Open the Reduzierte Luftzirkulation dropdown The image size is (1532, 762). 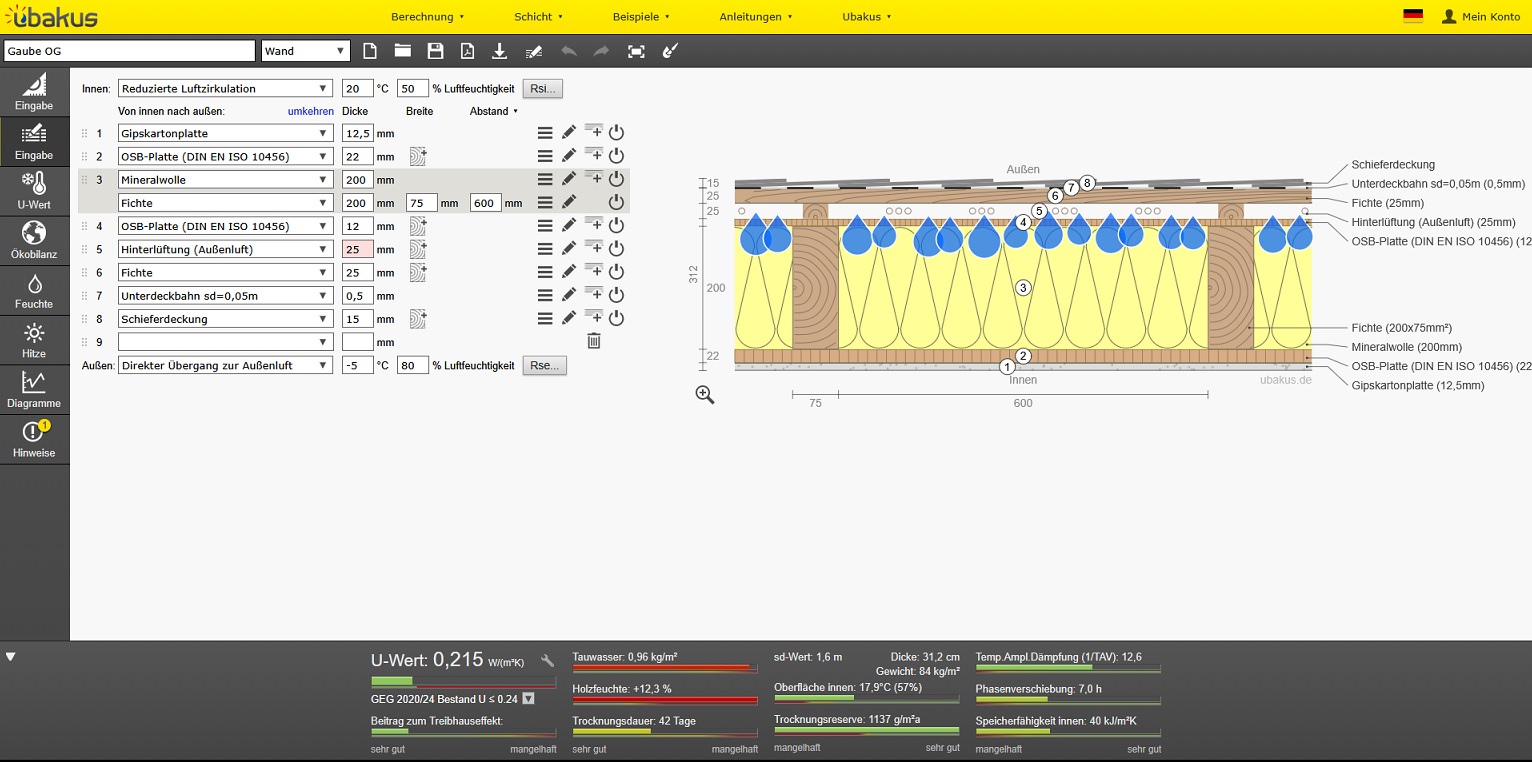[x=225, y=88]
